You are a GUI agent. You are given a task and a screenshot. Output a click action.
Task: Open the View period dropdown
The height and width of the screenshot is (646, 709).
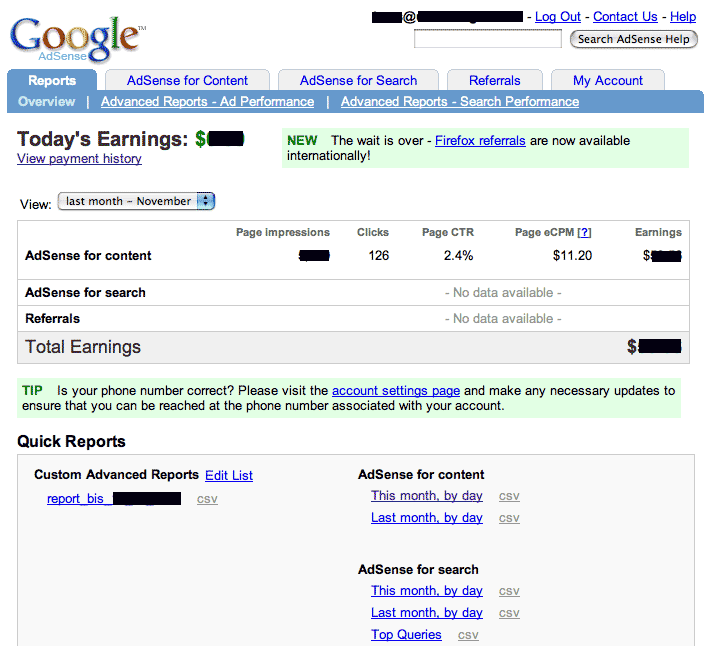(x=136, y=201)
